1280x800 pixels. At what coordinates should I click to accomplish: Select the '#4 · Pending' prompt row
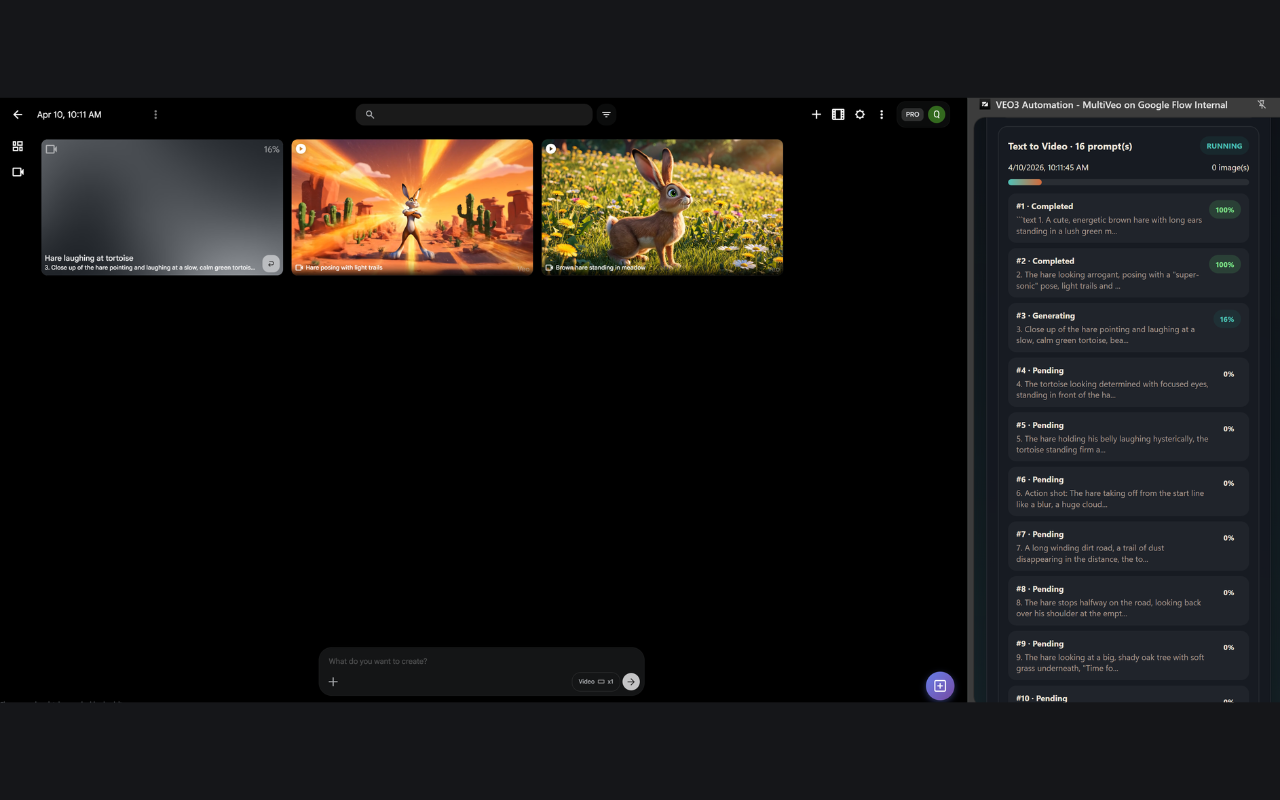[x=1128, y=382]
